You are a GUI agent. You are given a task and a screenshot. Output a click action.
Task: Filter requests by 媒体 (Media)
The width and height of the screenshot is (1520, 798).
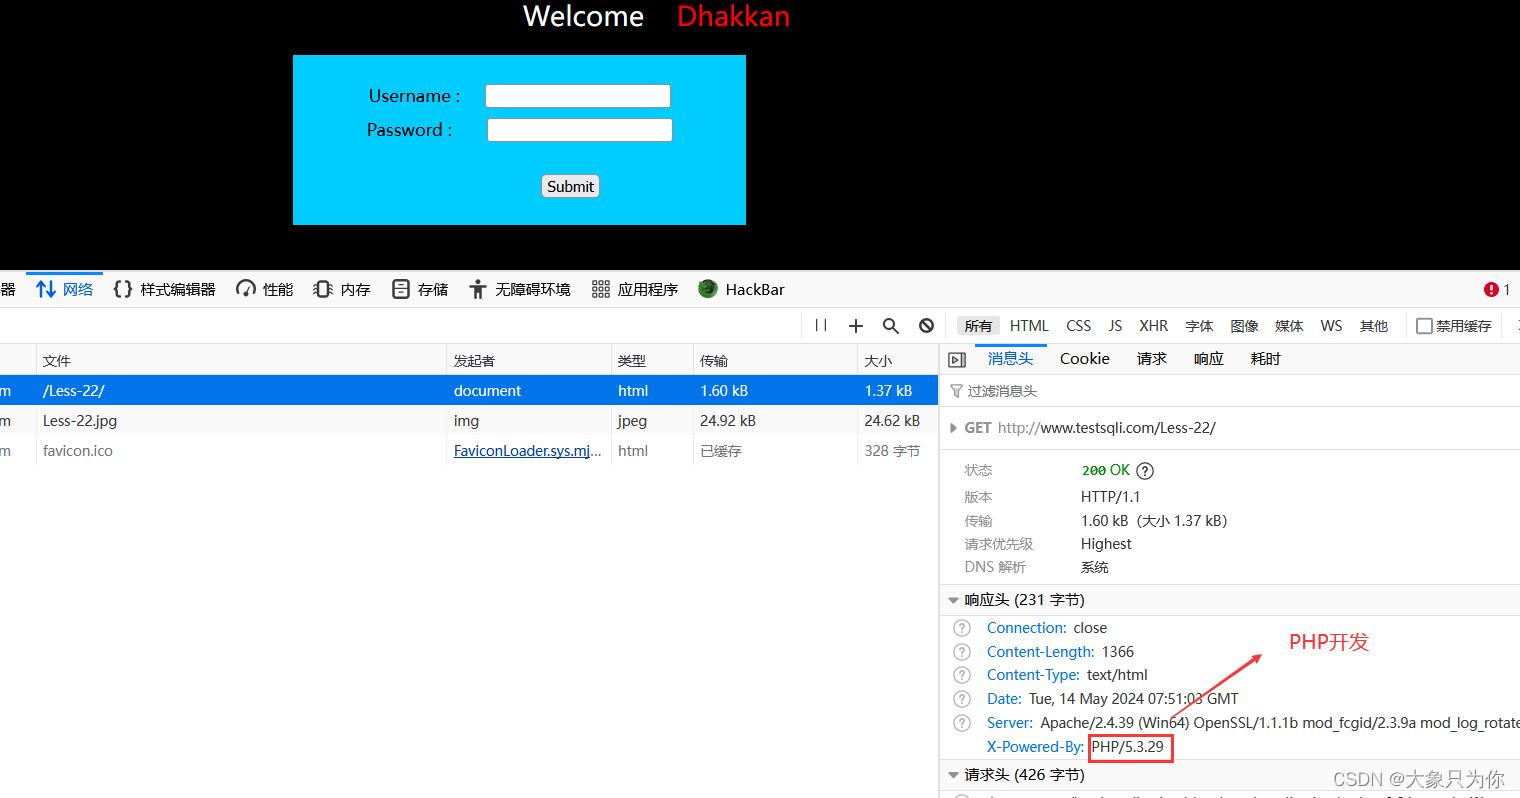pos(1289,326)
